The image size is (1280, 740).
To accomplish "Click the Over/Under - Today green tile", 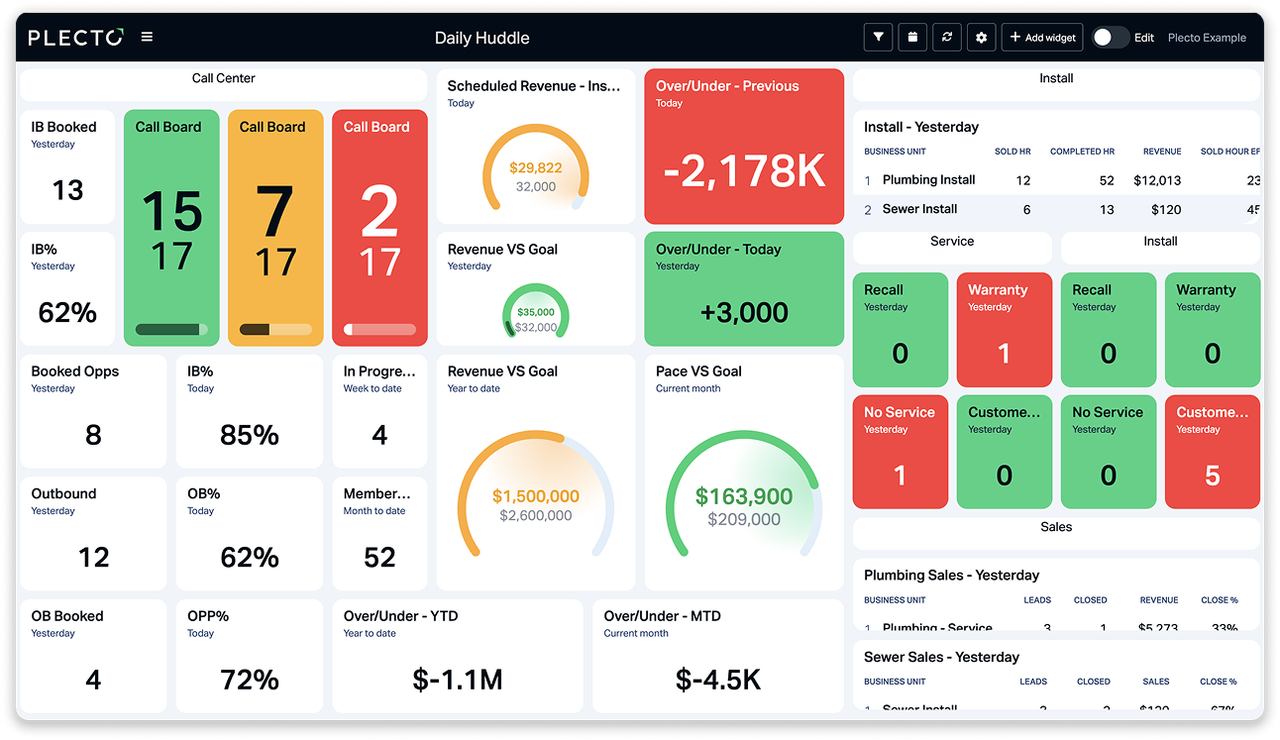I will 743,289.
